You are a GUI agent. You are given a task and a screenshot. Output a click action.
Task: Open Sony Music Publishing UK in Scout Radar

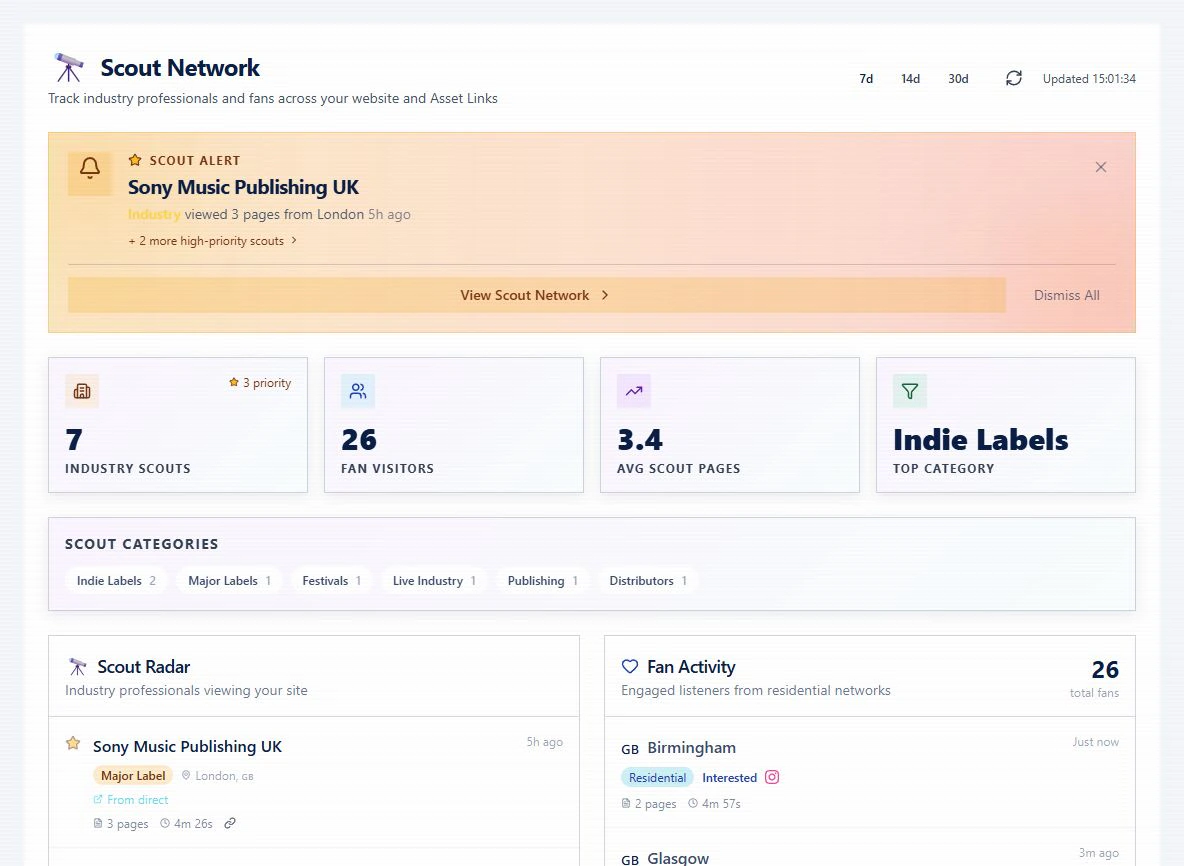(x=187, y=747)
